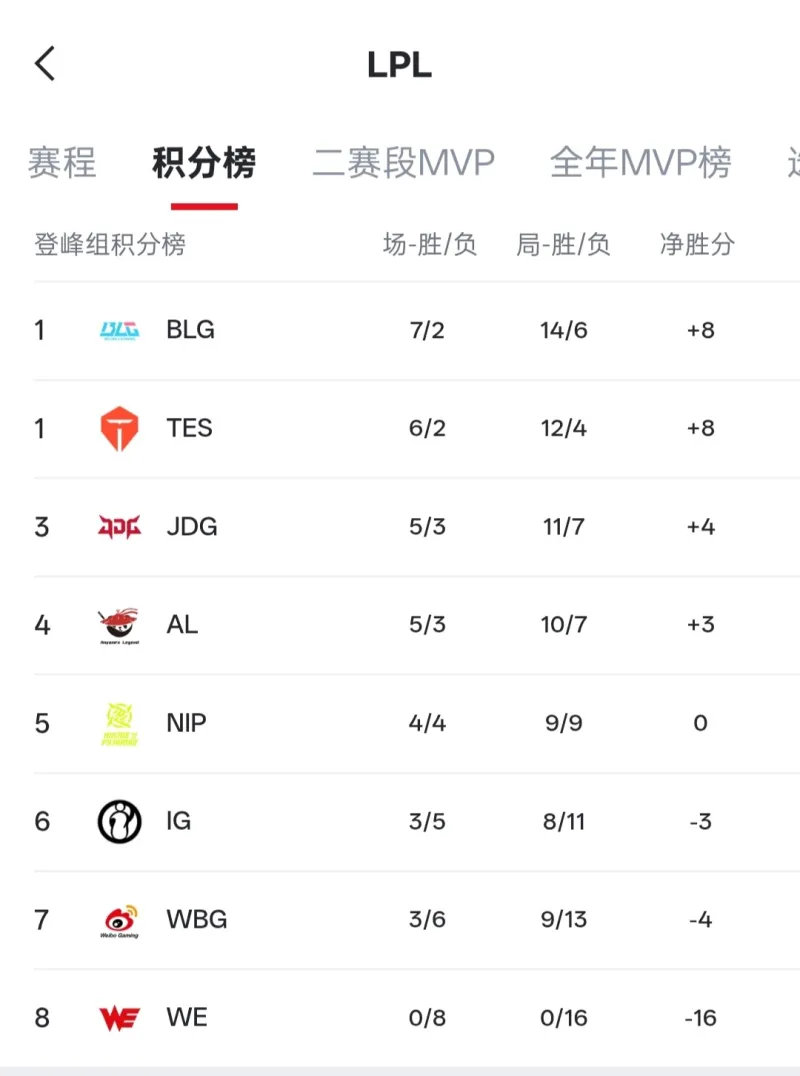Click the 净胜分 column header
Image resolution: width=800 pixels, height=1076 pixels.
tap(697, 244)
